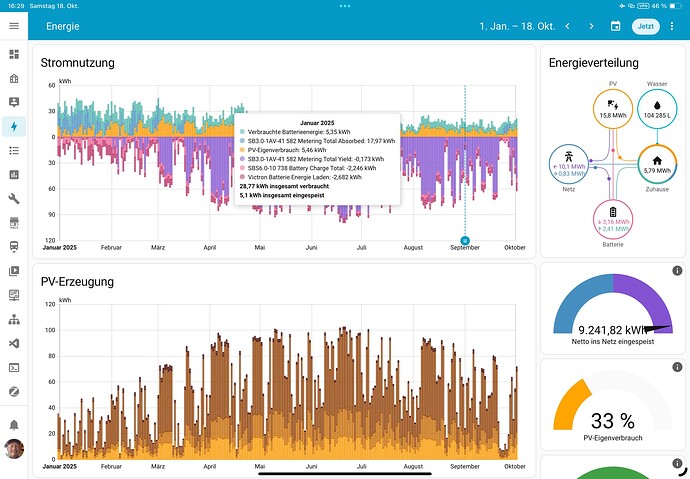Open the HACS store icon
The height and width of the screenshot is (479, 690).
pos(14,223)
